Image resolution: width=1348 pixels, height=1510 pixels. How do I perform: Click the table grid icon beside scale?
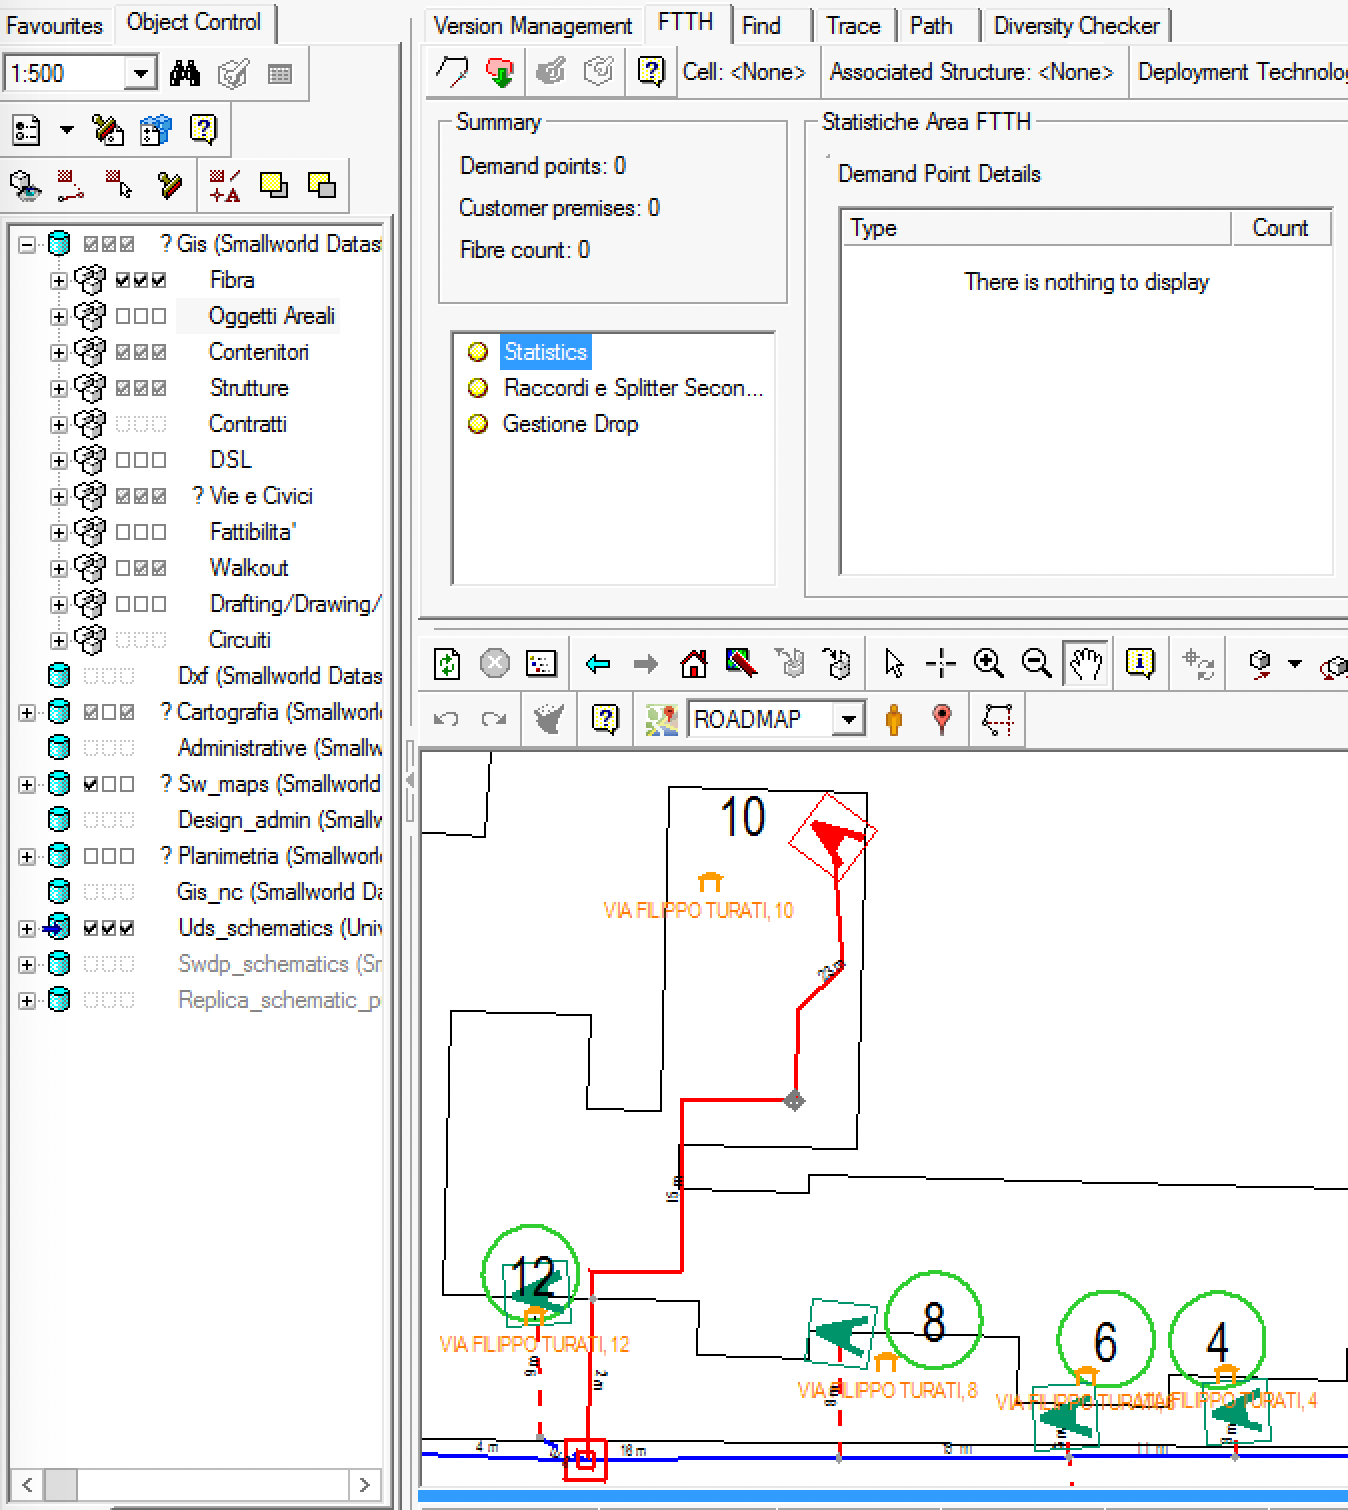280,74
